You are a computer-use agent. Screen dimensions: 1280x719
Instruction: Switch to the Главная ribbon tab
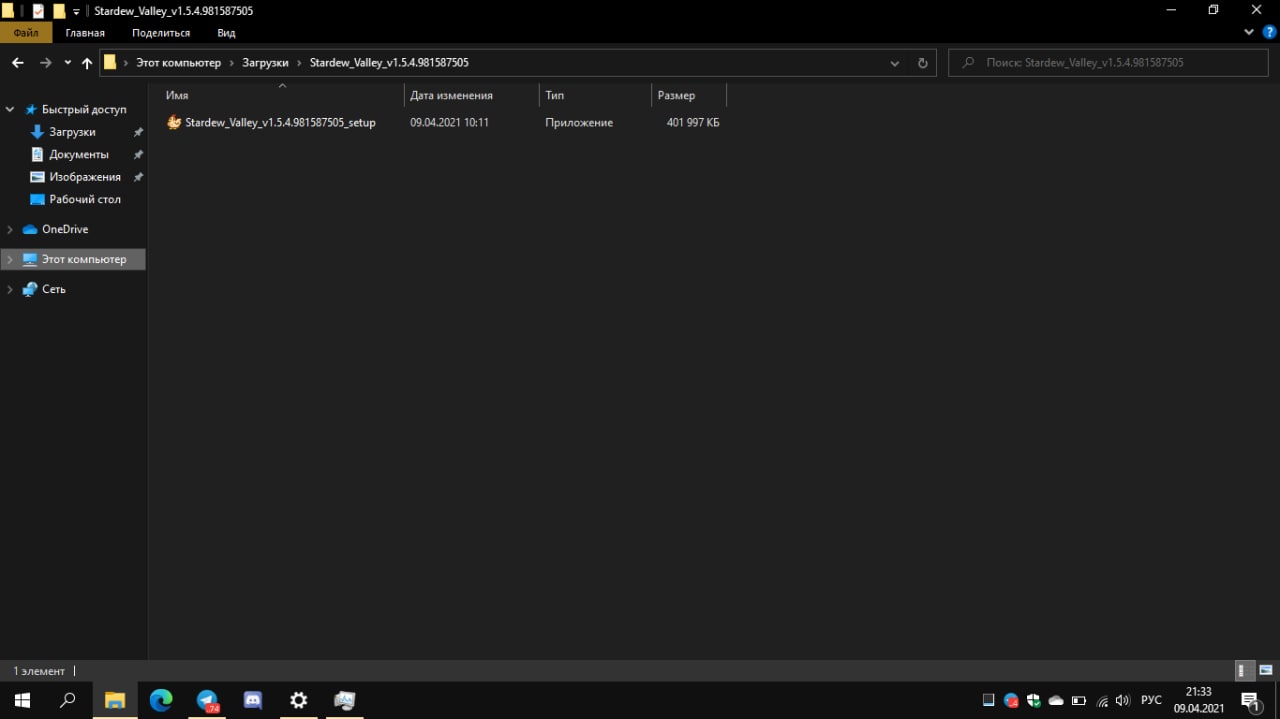point(85,33)
